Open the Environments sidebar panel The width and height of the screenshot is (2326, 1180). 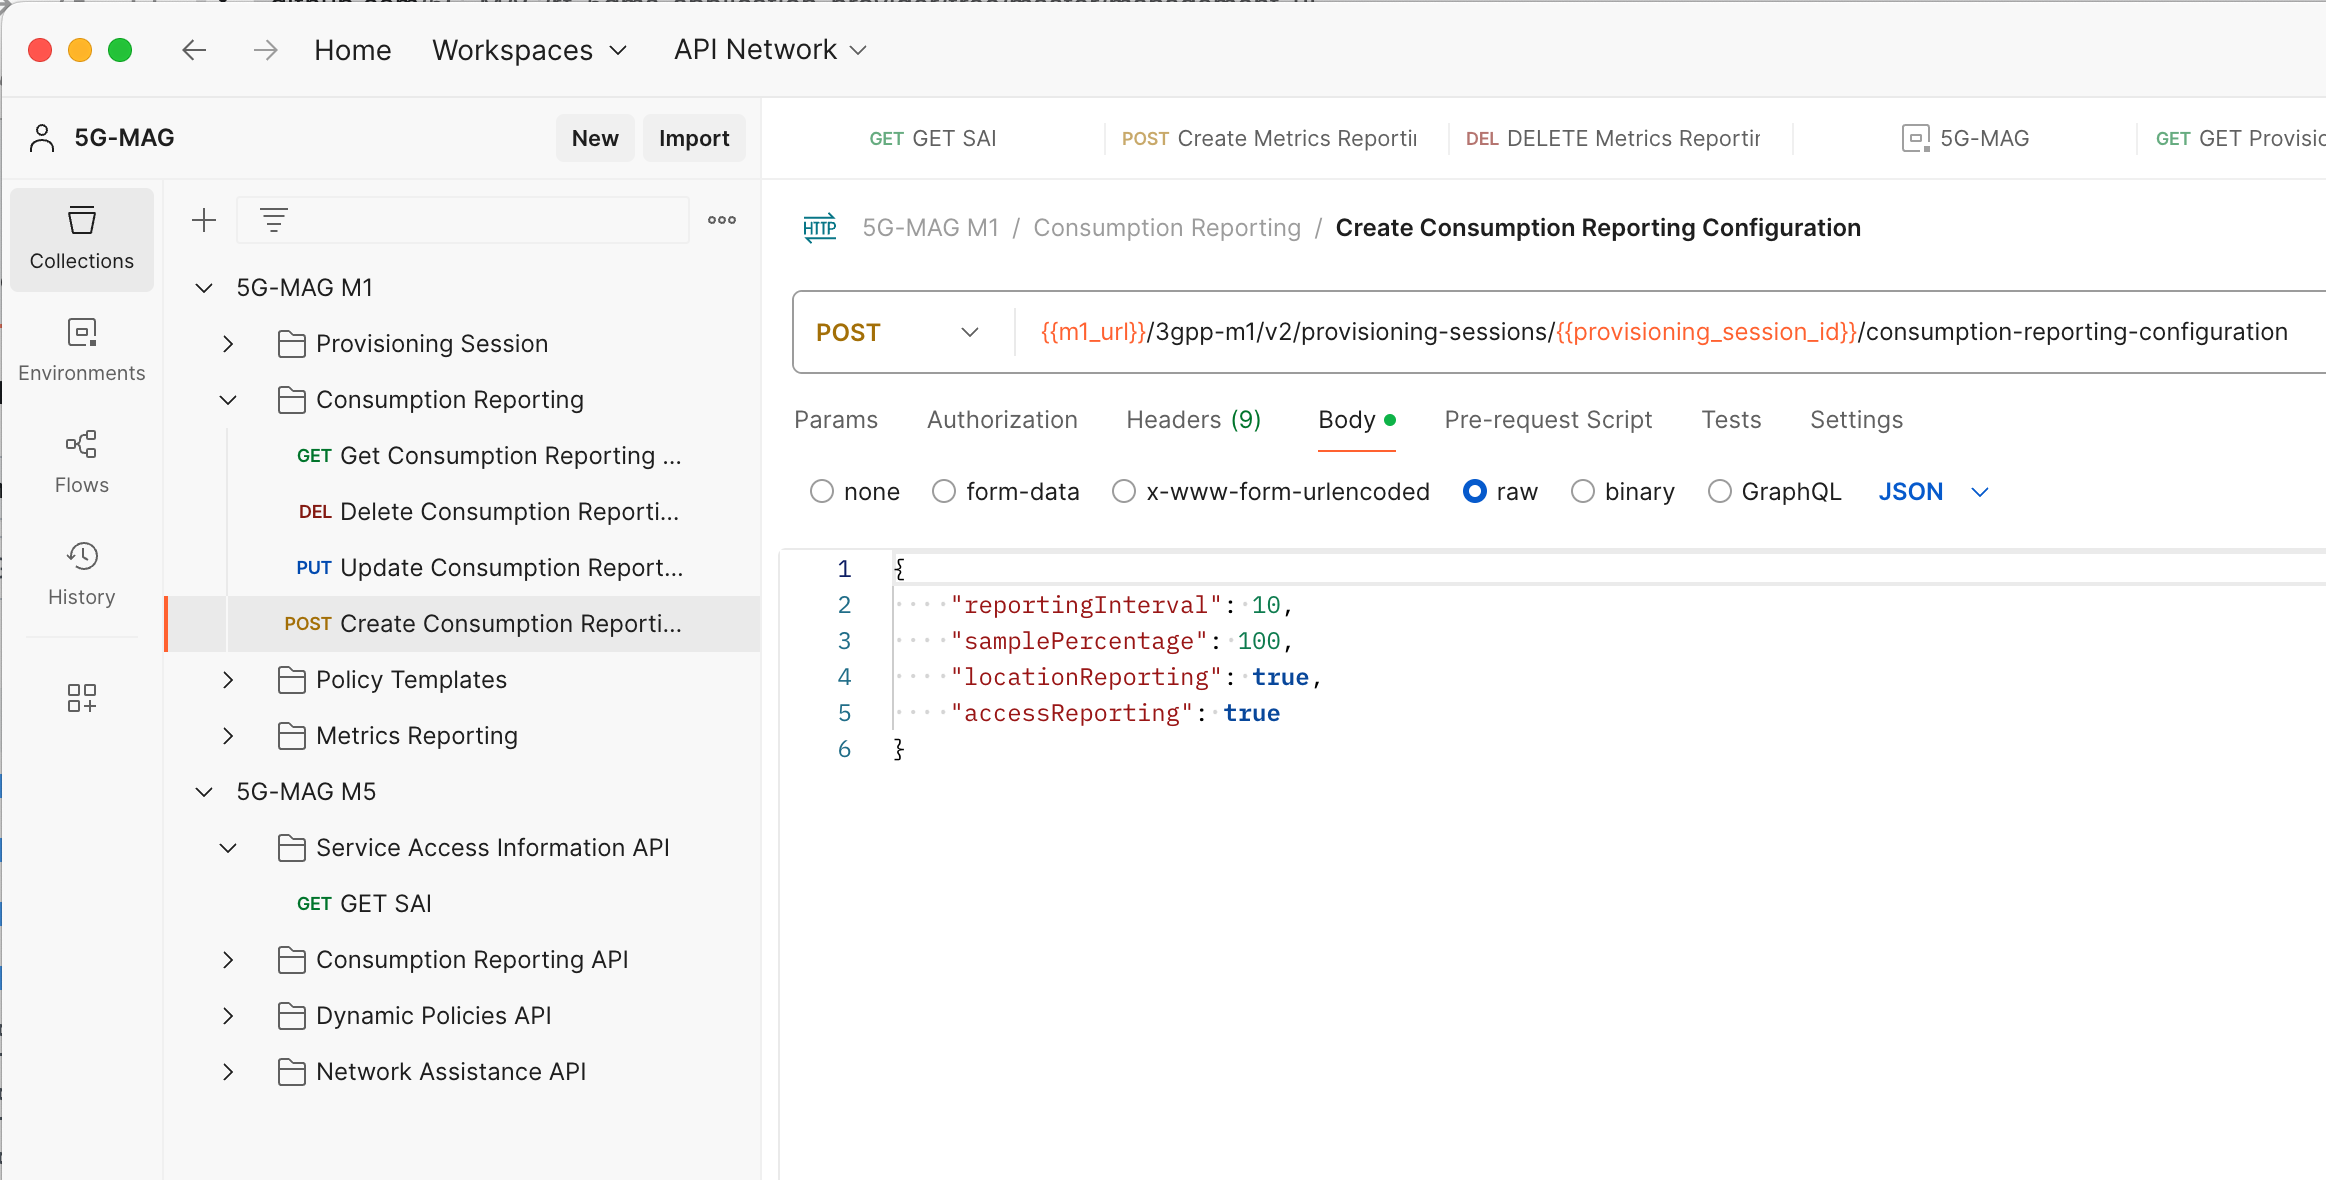81,348
